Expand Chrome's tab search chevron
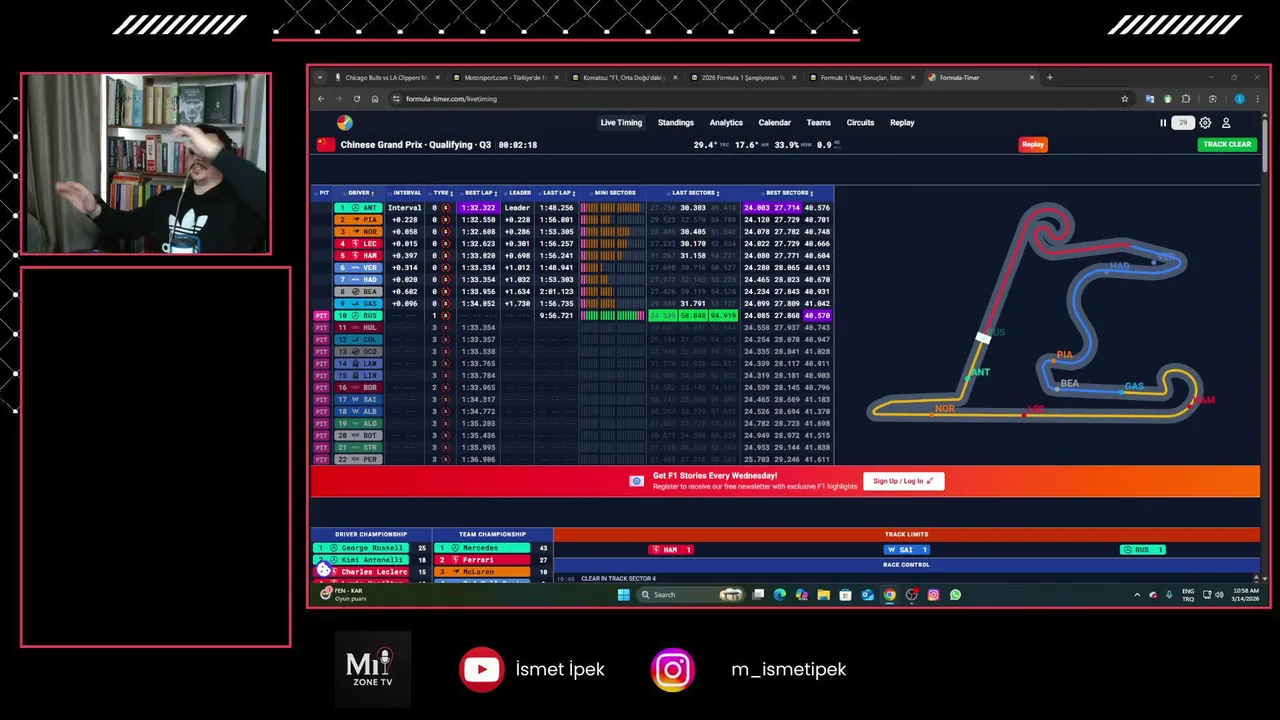The height and width of the screenshot is (720, 1280). 320,77
